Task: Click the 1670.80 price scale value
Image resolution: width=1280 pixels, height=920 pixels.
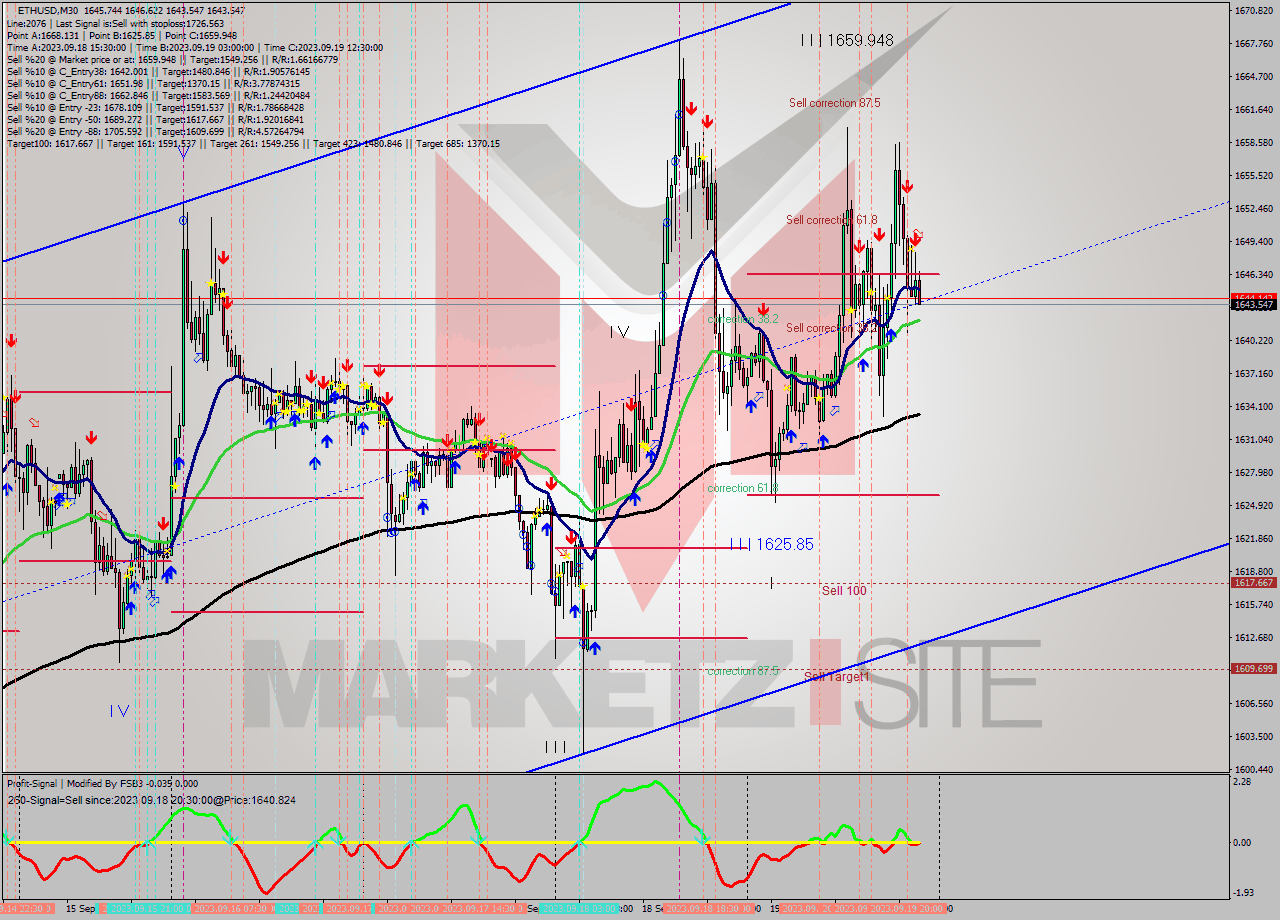Action: [x=1253, y=10]
